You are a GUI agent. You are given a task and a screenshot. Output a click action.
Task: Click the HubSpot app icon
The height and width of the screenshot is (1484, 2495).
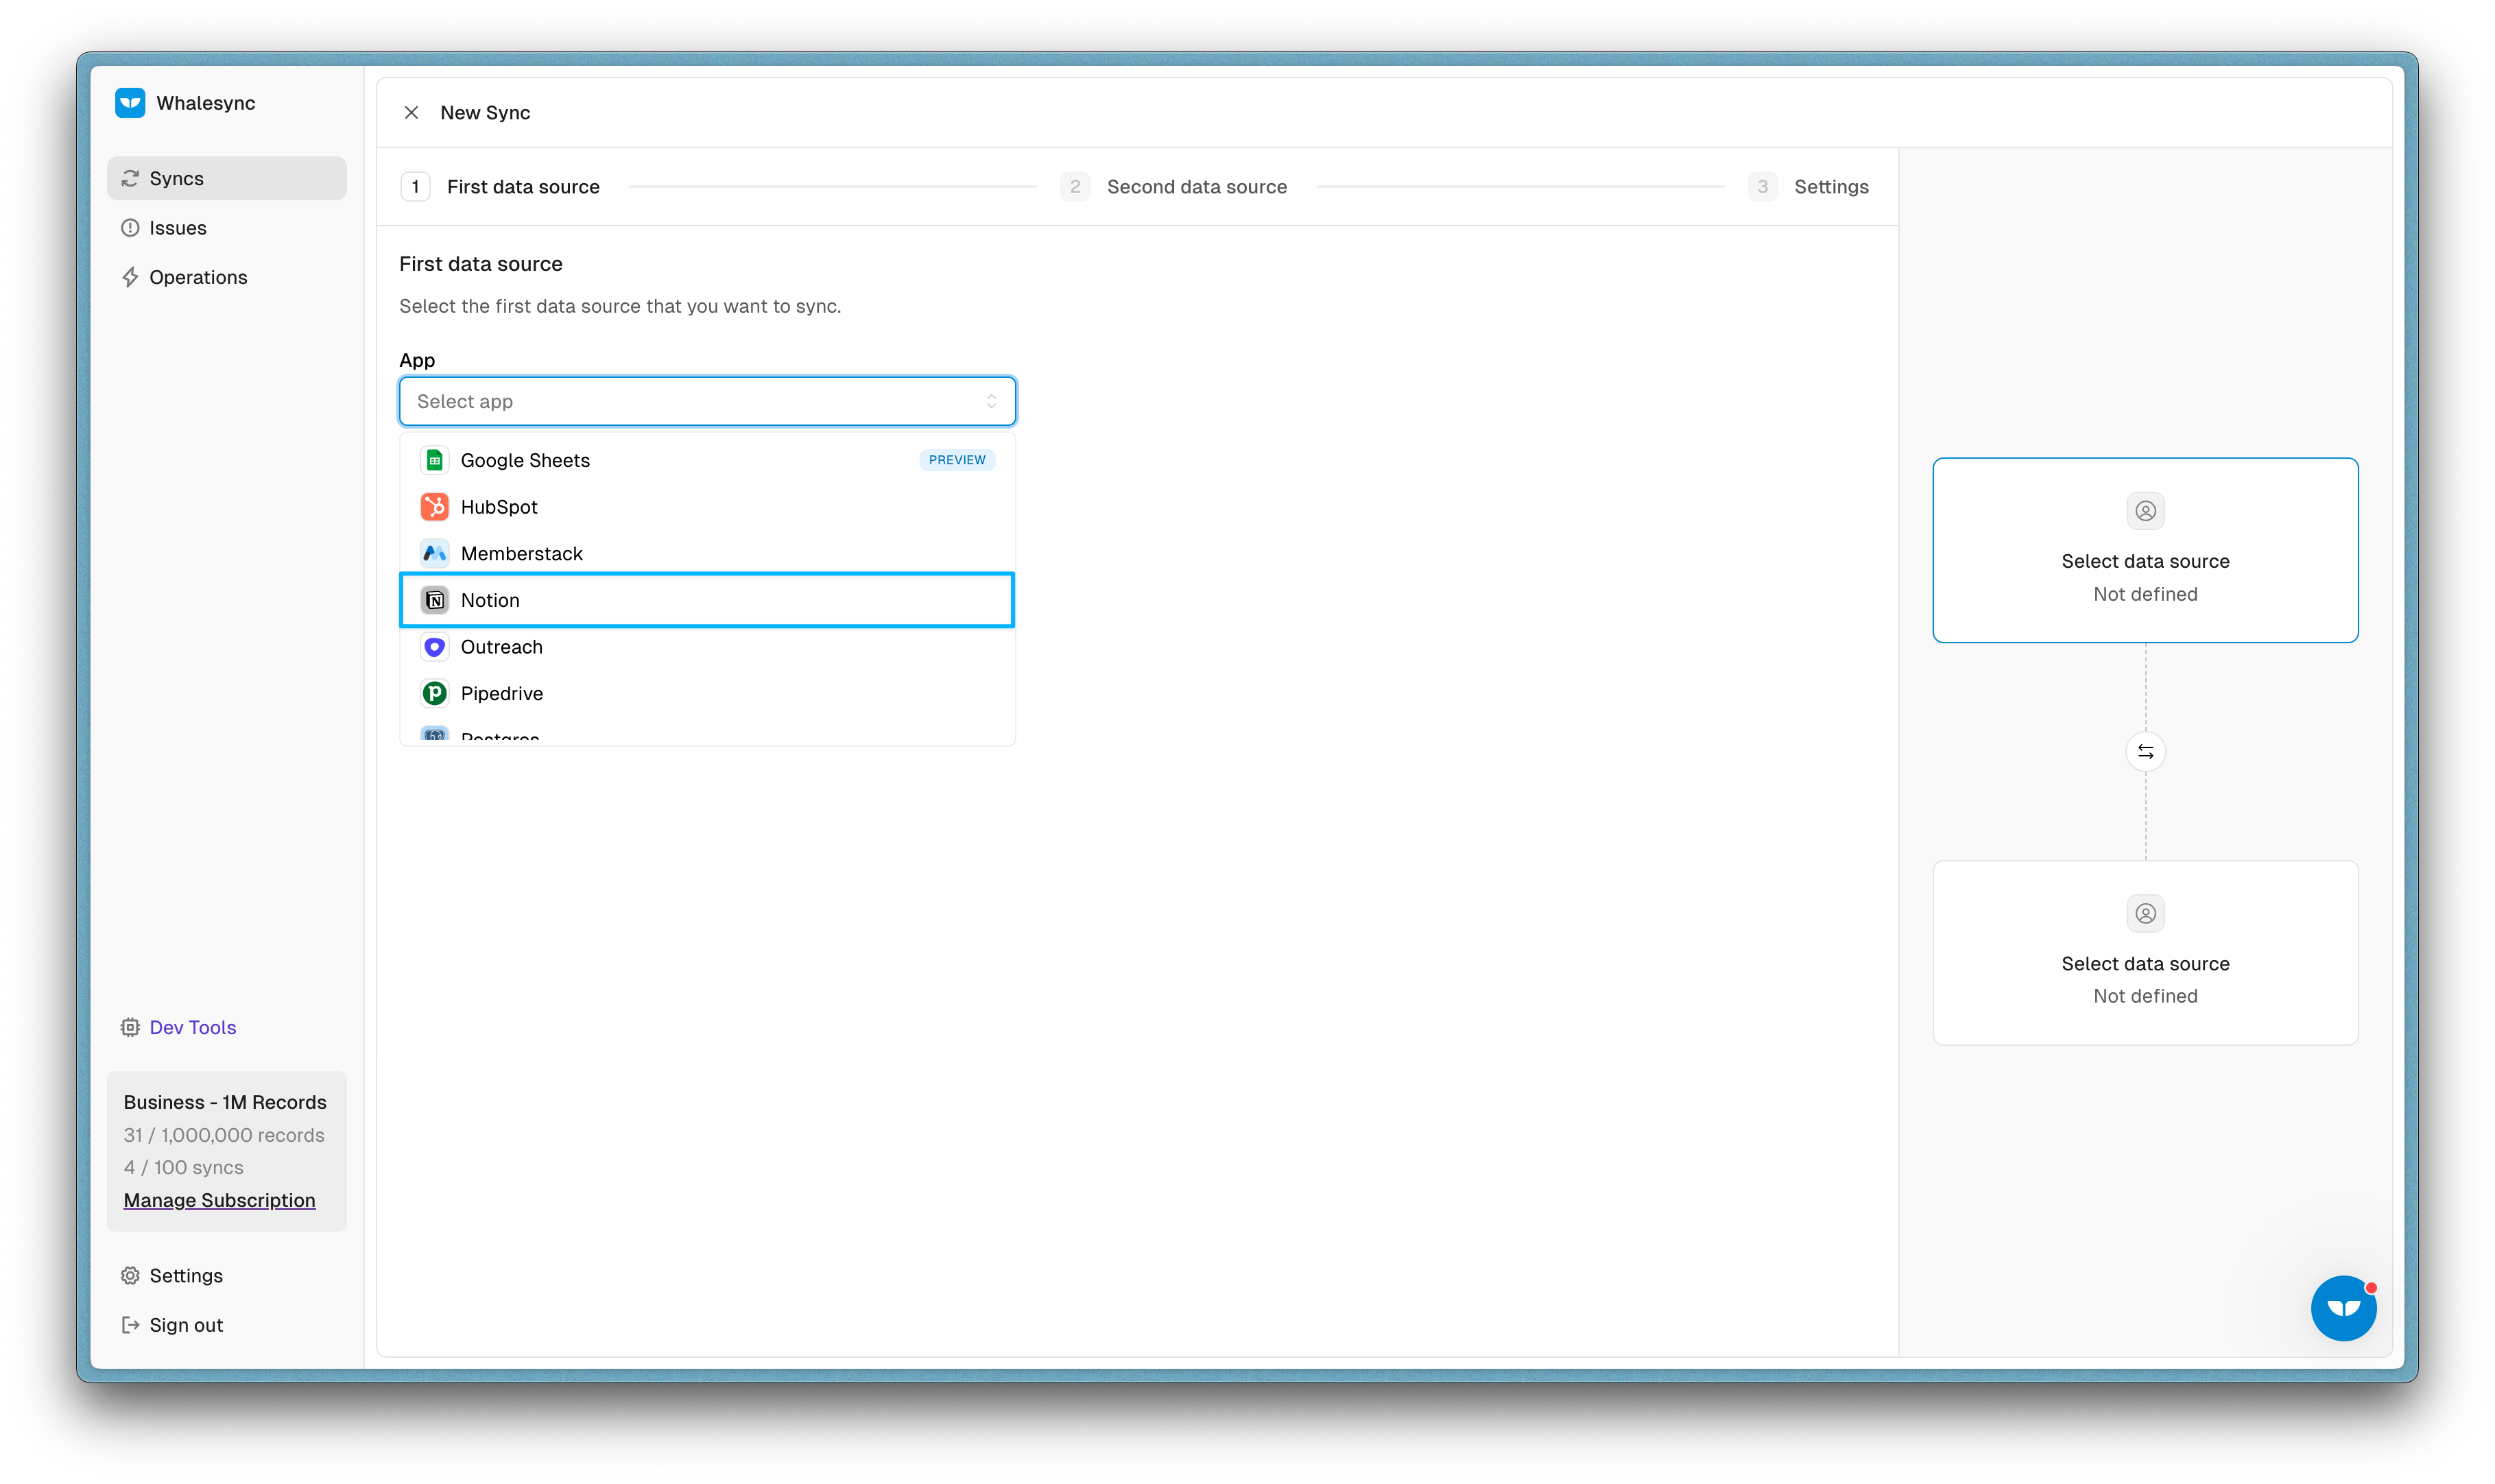(434, 507)
